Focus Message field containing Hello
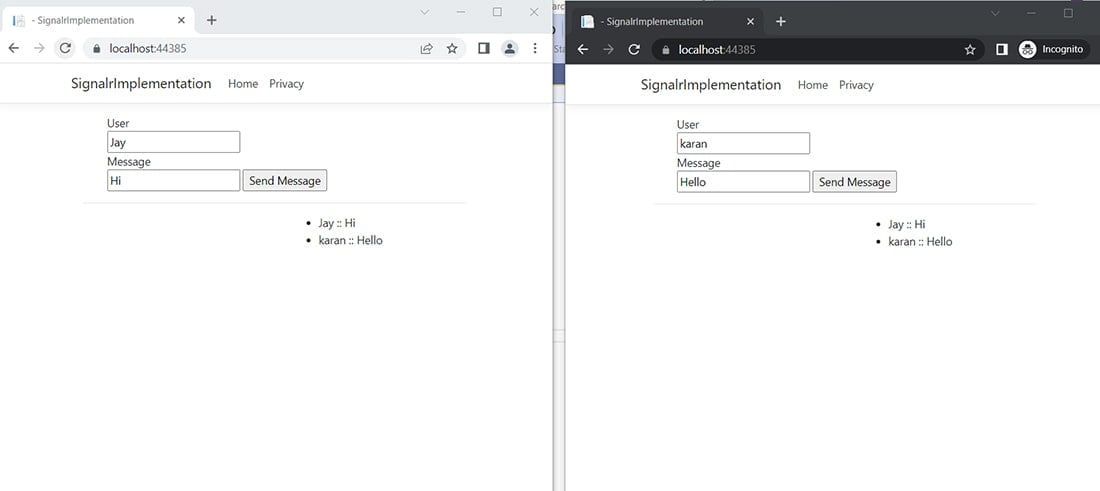Screen dimensions: 1100x491 click(743, 182)
